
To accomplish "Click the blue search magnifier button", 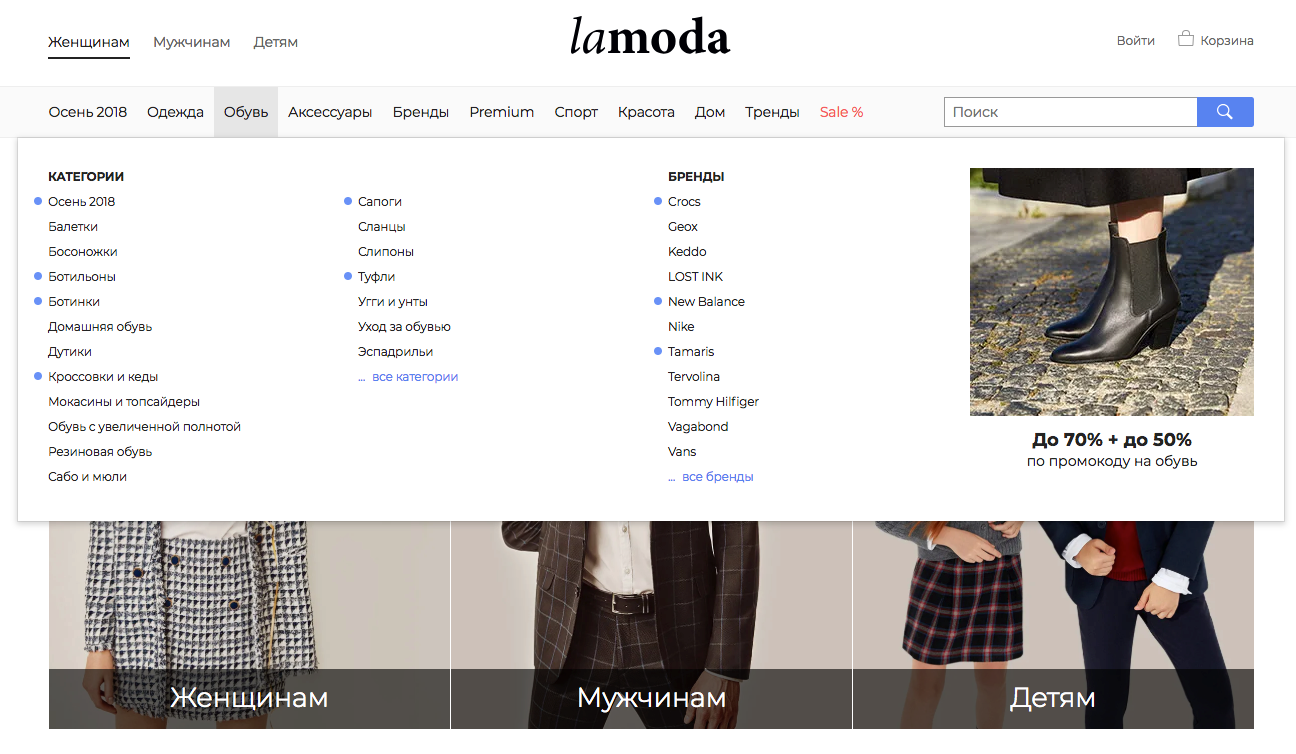I will click(1225, 112).
